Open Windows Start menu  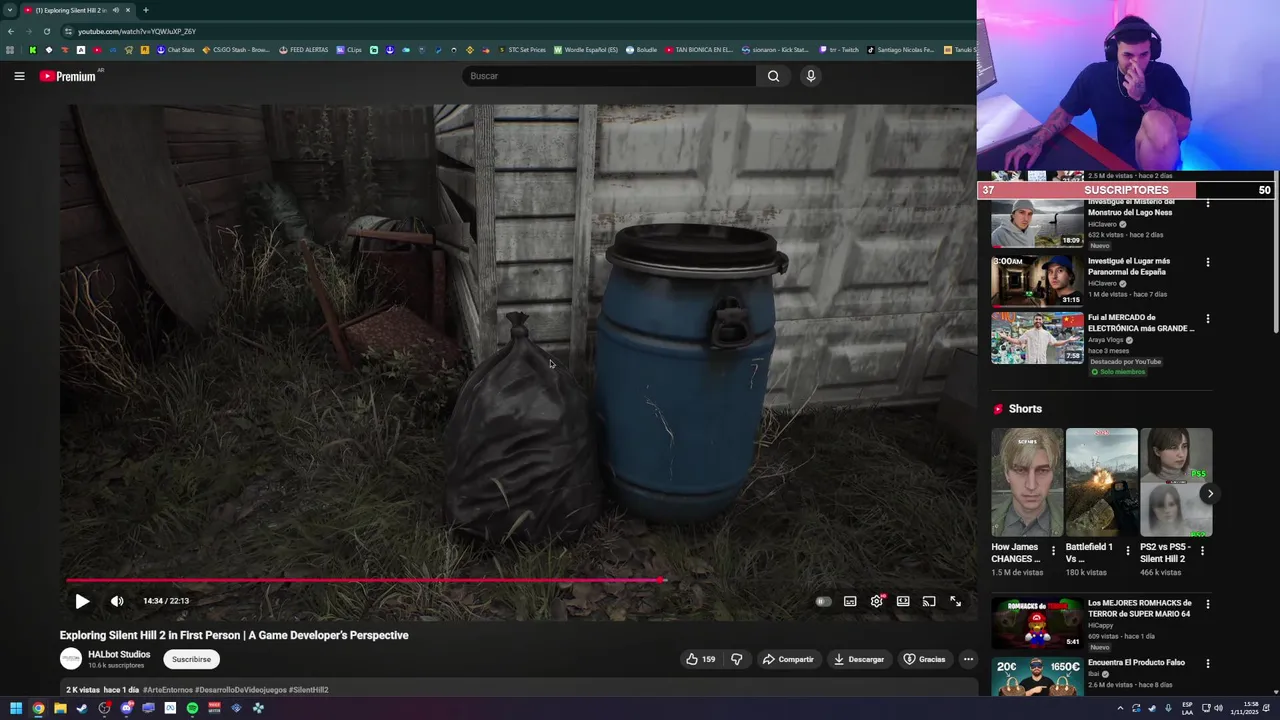pos(16,708)
